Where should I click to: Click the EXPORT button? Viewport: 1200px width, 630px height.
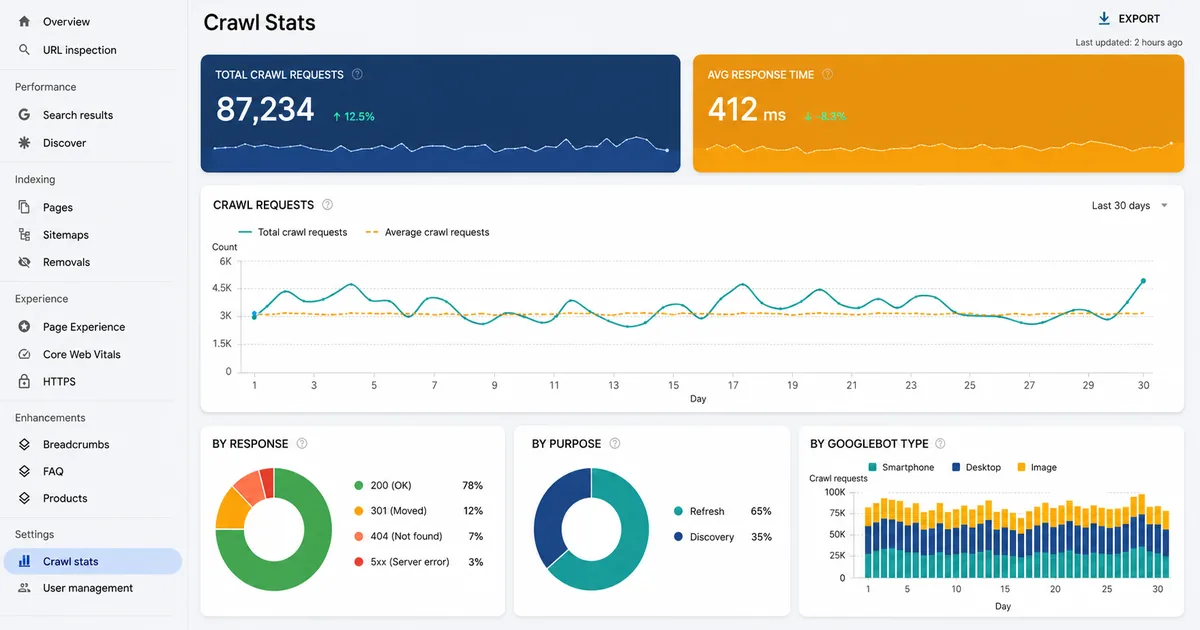point(1129,18)
